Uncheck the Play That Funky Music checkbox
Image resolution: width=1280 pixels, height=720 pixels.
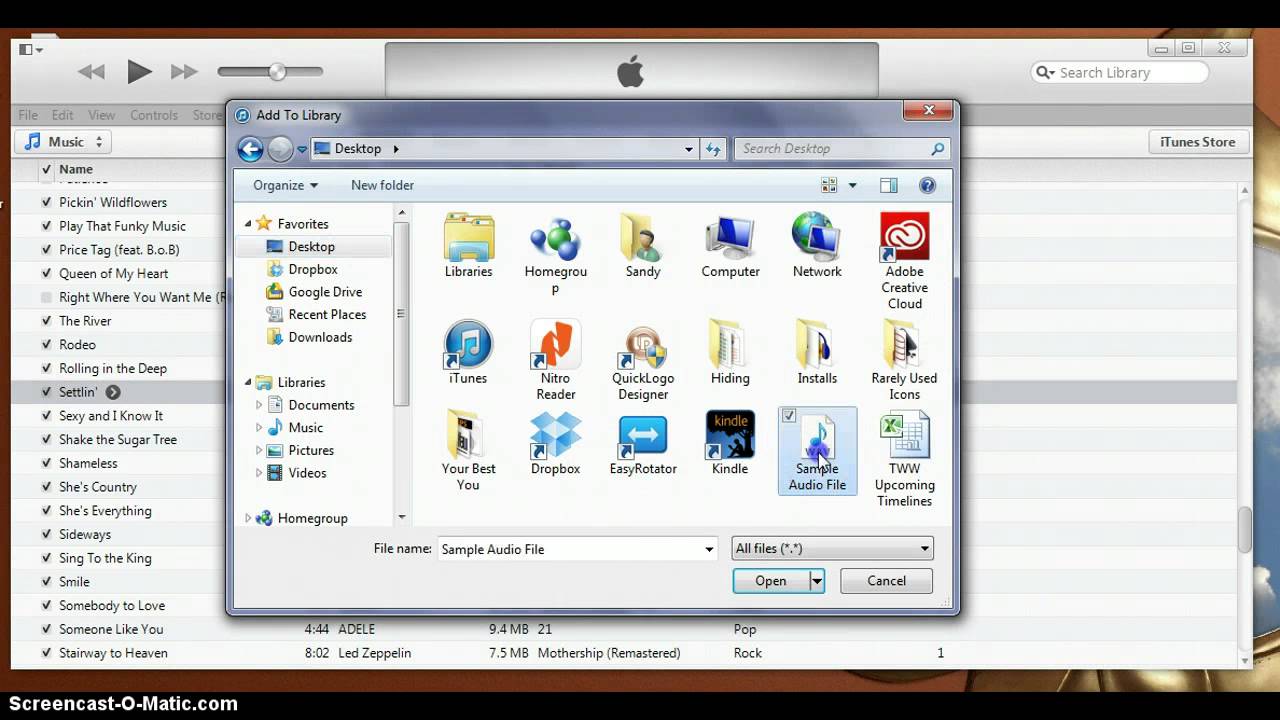[46, 226]
